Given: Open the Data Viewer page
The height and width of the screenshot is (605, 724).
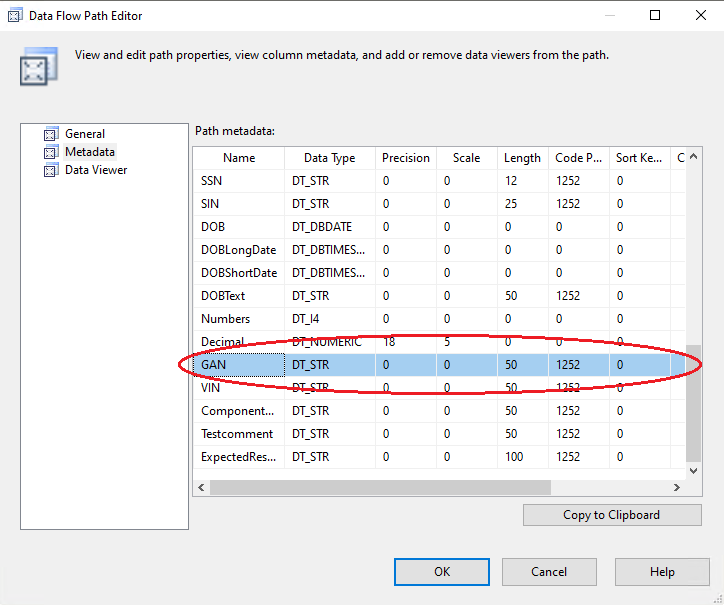Looking at the screenshot, I should coord(96,170).
